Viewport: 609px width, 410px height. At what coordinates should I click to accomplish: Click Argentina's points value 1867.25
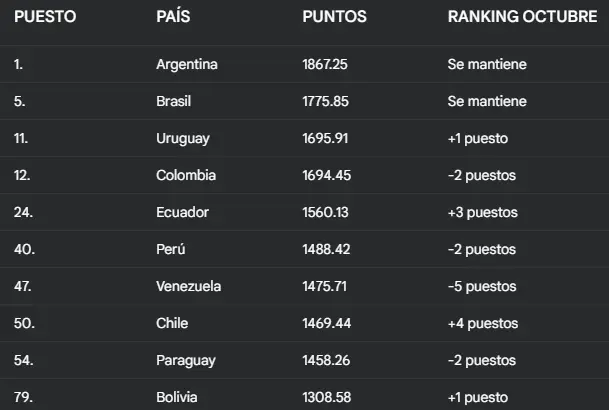point(325,65)
